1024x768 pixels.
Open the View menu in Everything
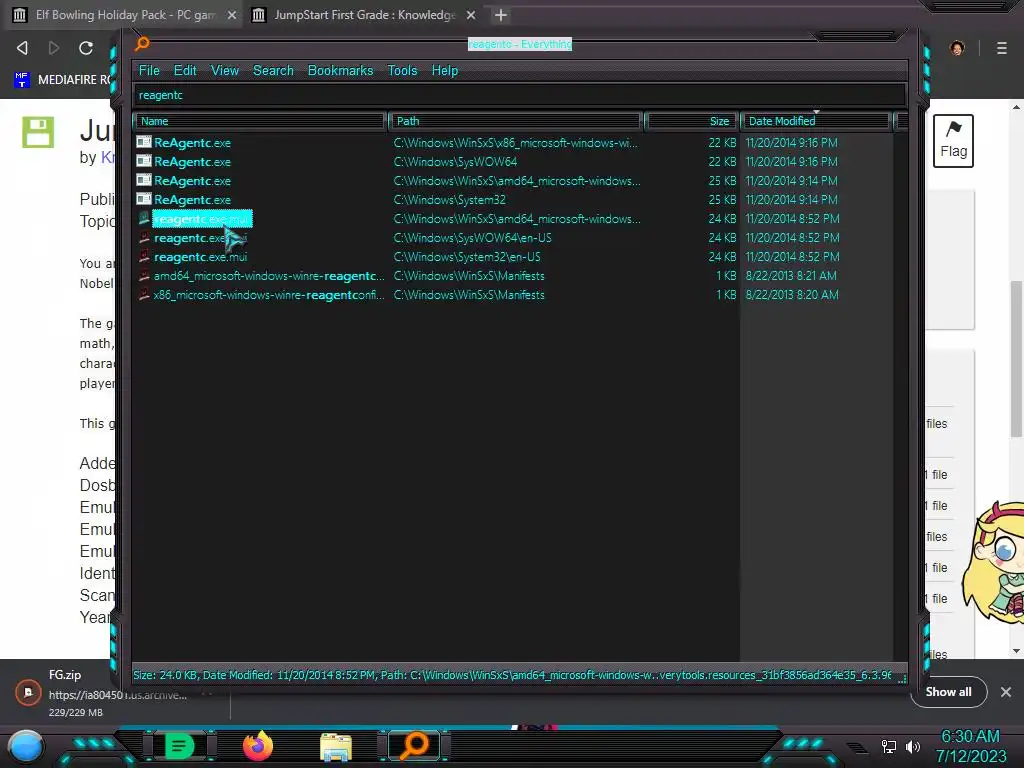(x=225, y=71)
